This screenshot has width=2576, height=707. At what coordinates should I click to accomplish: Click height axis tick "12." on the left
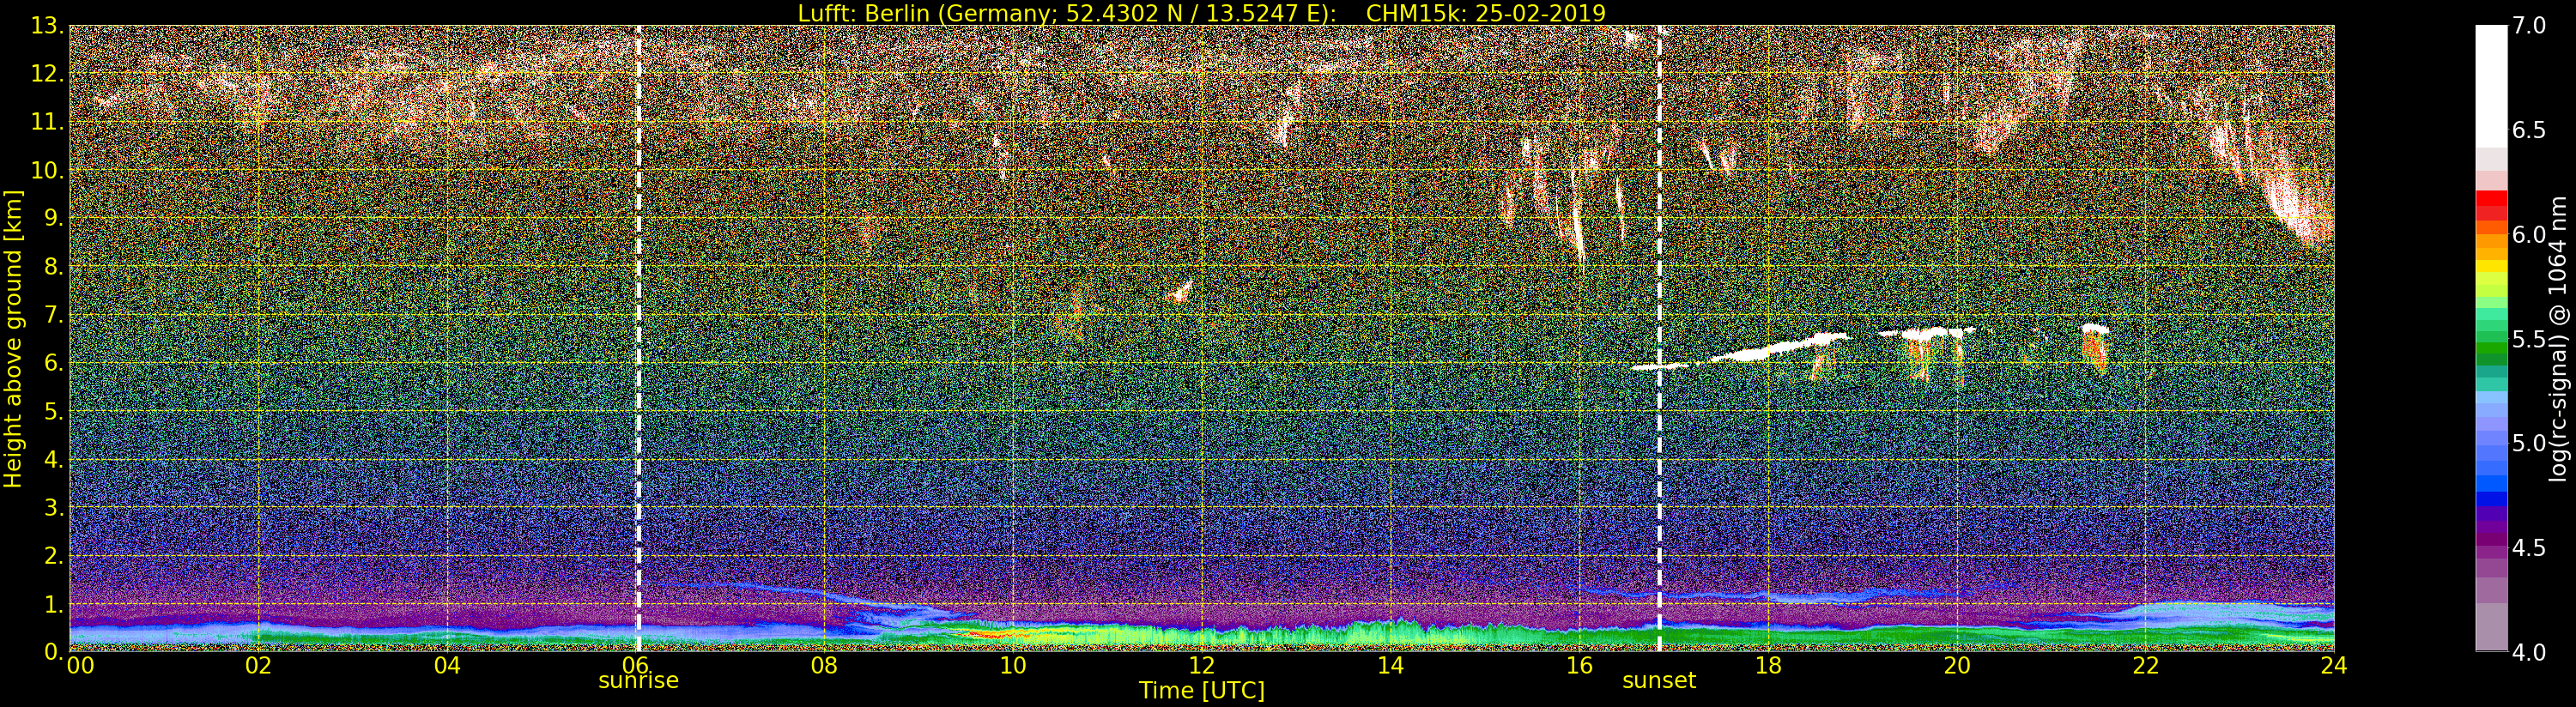click(48, 74)
